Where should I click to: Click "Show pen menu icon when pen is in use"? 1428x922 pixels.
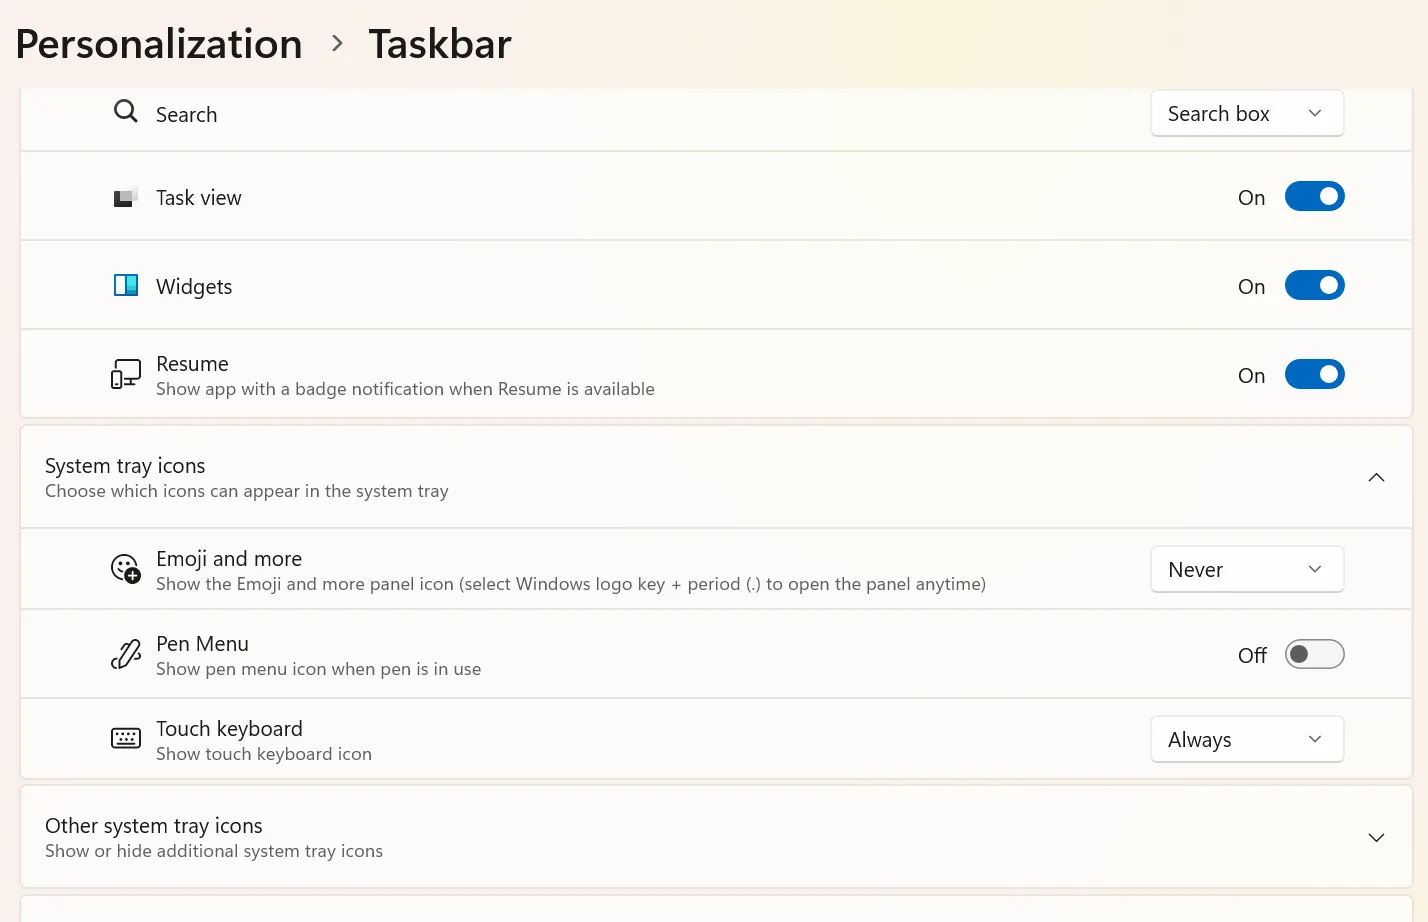coord(318,669)
